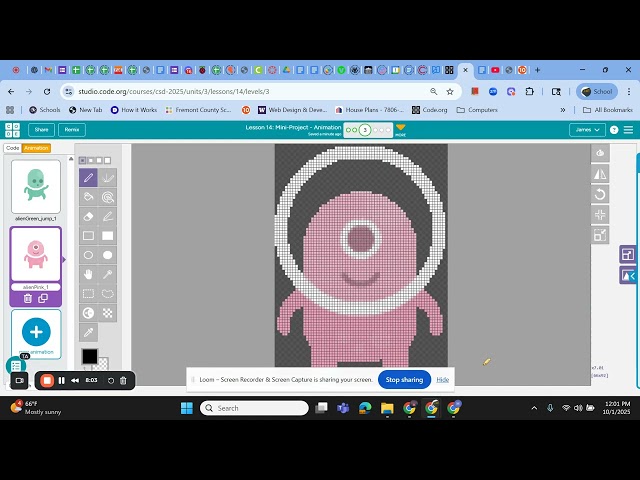This screenshot has height=480, width=640.
Task: Click the clone/cloud transform icon at top right
Action: pyautogui.click(x=600, y=153)
